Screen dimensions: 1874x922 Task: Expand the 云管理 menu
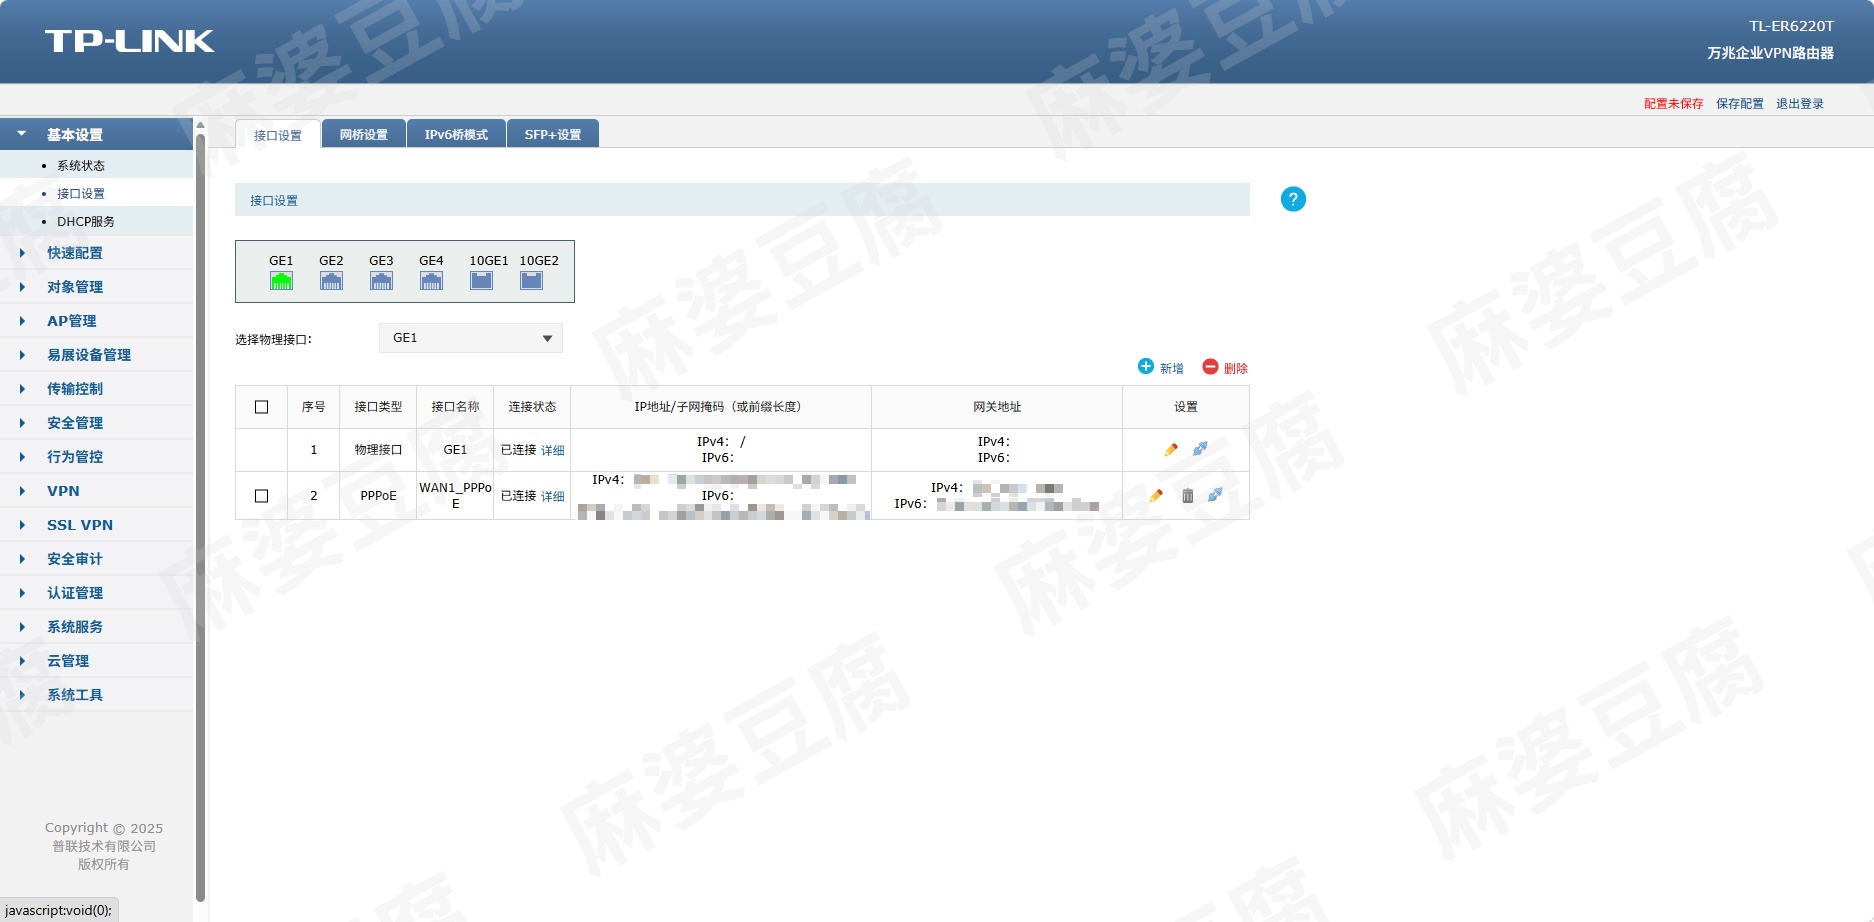coord(96,661)
